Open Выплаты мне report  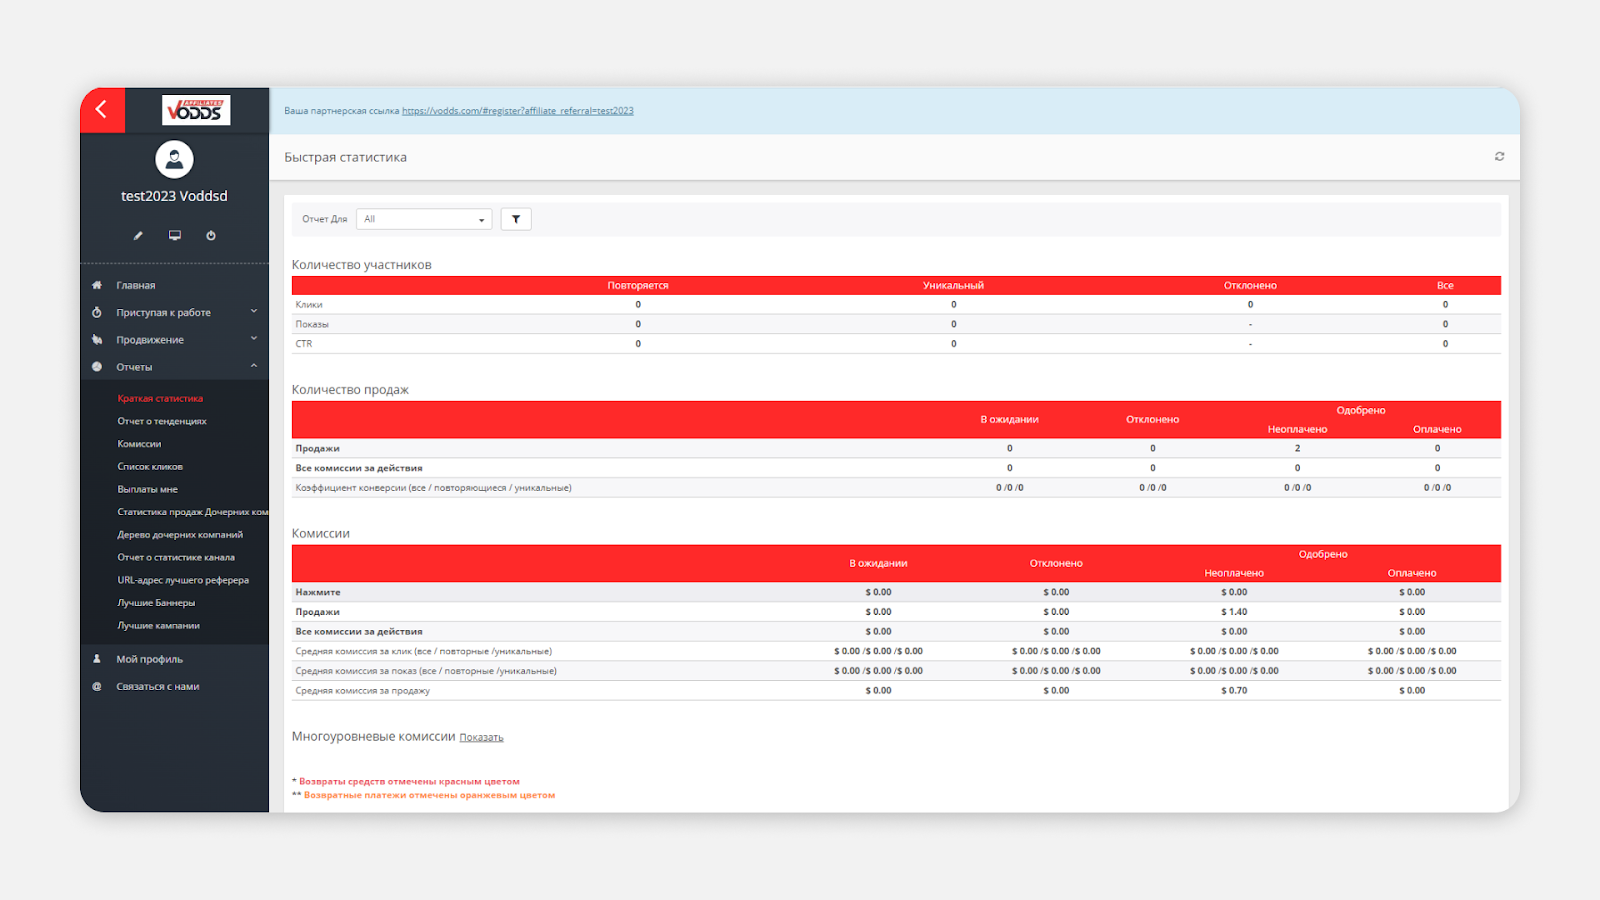click(147, 489)
